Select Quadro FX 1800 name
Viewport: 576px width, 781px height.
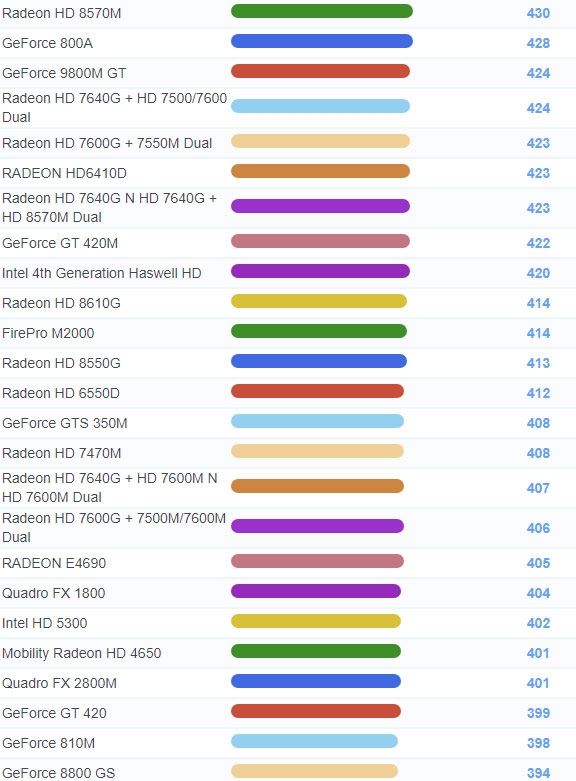[54, 593]
